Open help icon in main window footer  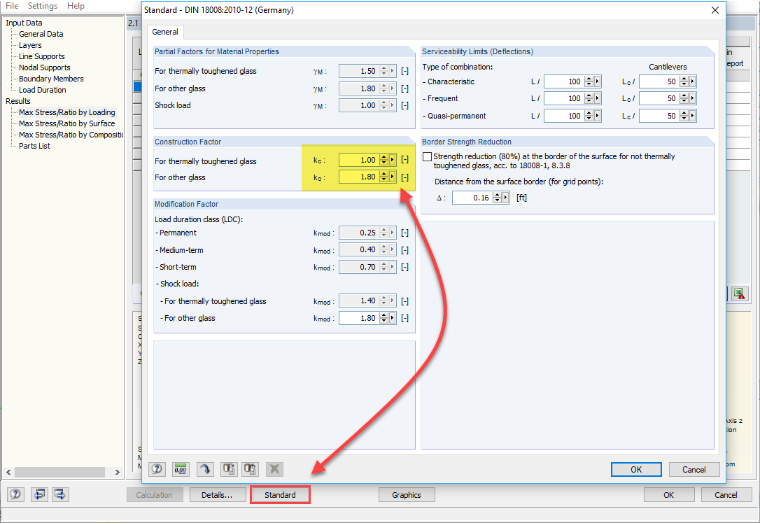click(x=16, y=494)
